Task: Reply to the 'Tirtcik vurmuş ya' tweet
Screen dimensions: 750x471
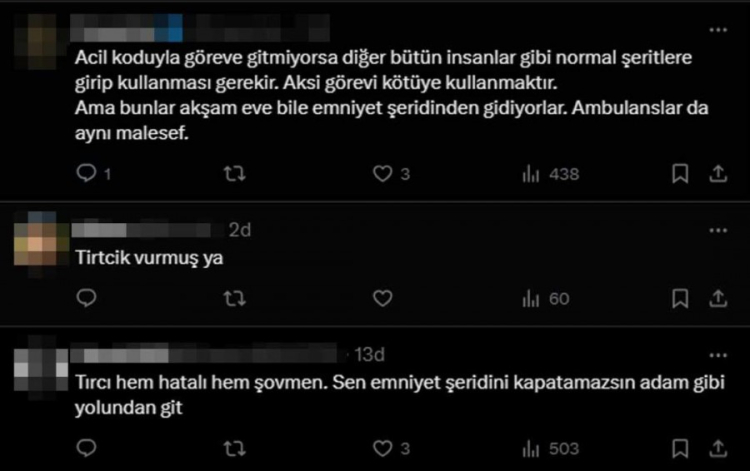Action: pyautogui.click(x=86, y=298)
